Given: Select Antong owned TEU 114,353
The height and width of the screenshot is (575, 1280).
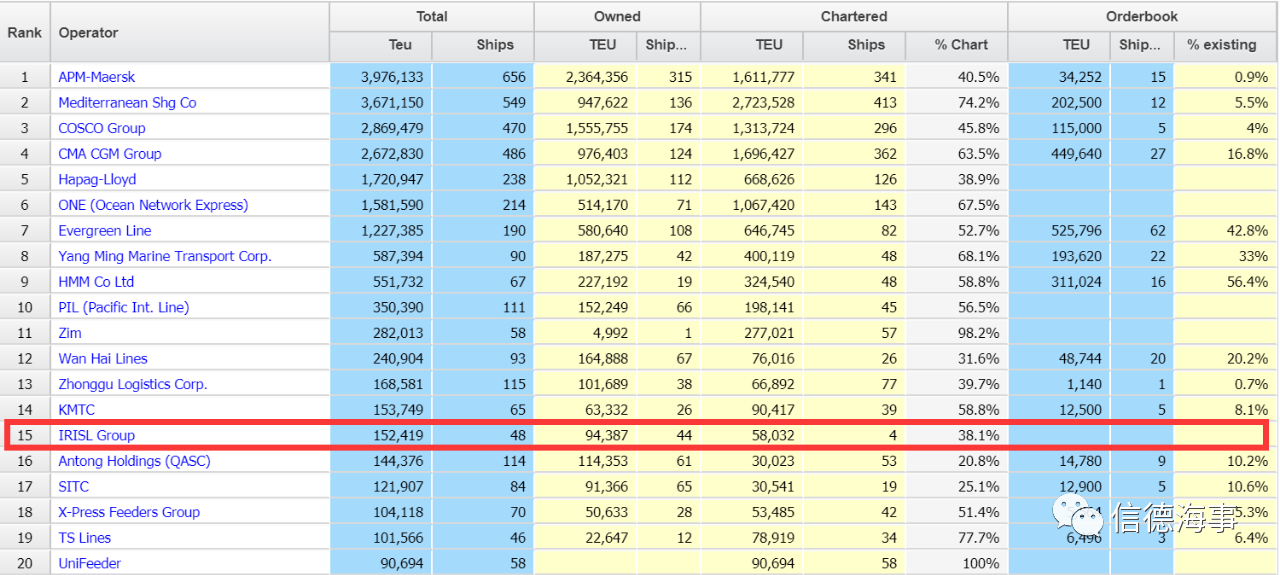Looking at the screenshot, I should pos(602,461).
